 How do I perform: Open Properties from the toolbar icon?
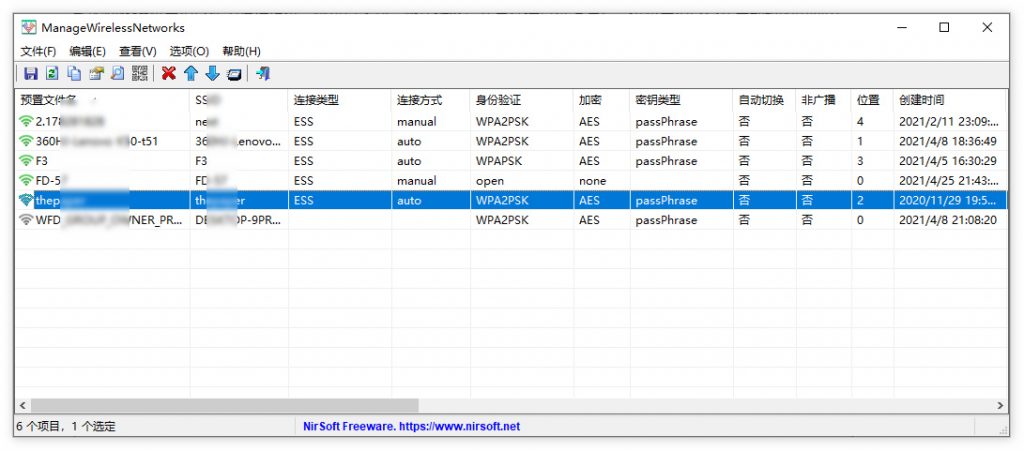click(96, 73)
